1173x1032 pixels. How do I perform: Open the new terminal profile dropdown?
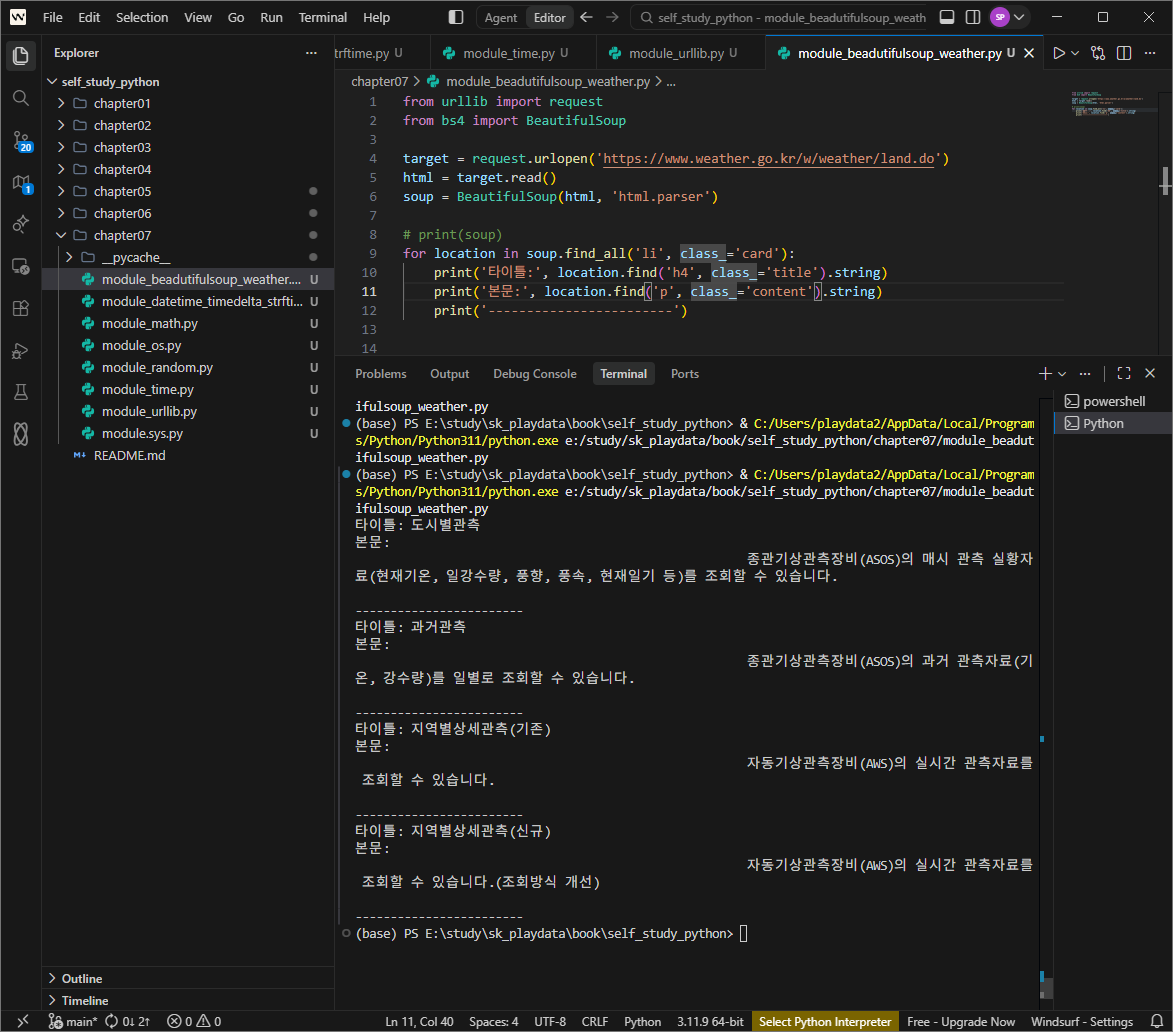(1062, 373)
